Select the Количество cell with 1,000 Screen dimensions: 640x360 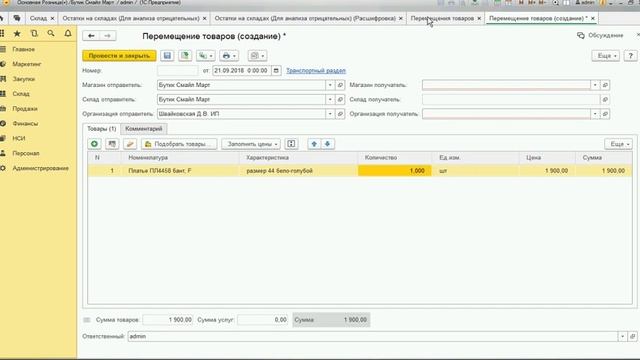[395, 171]
